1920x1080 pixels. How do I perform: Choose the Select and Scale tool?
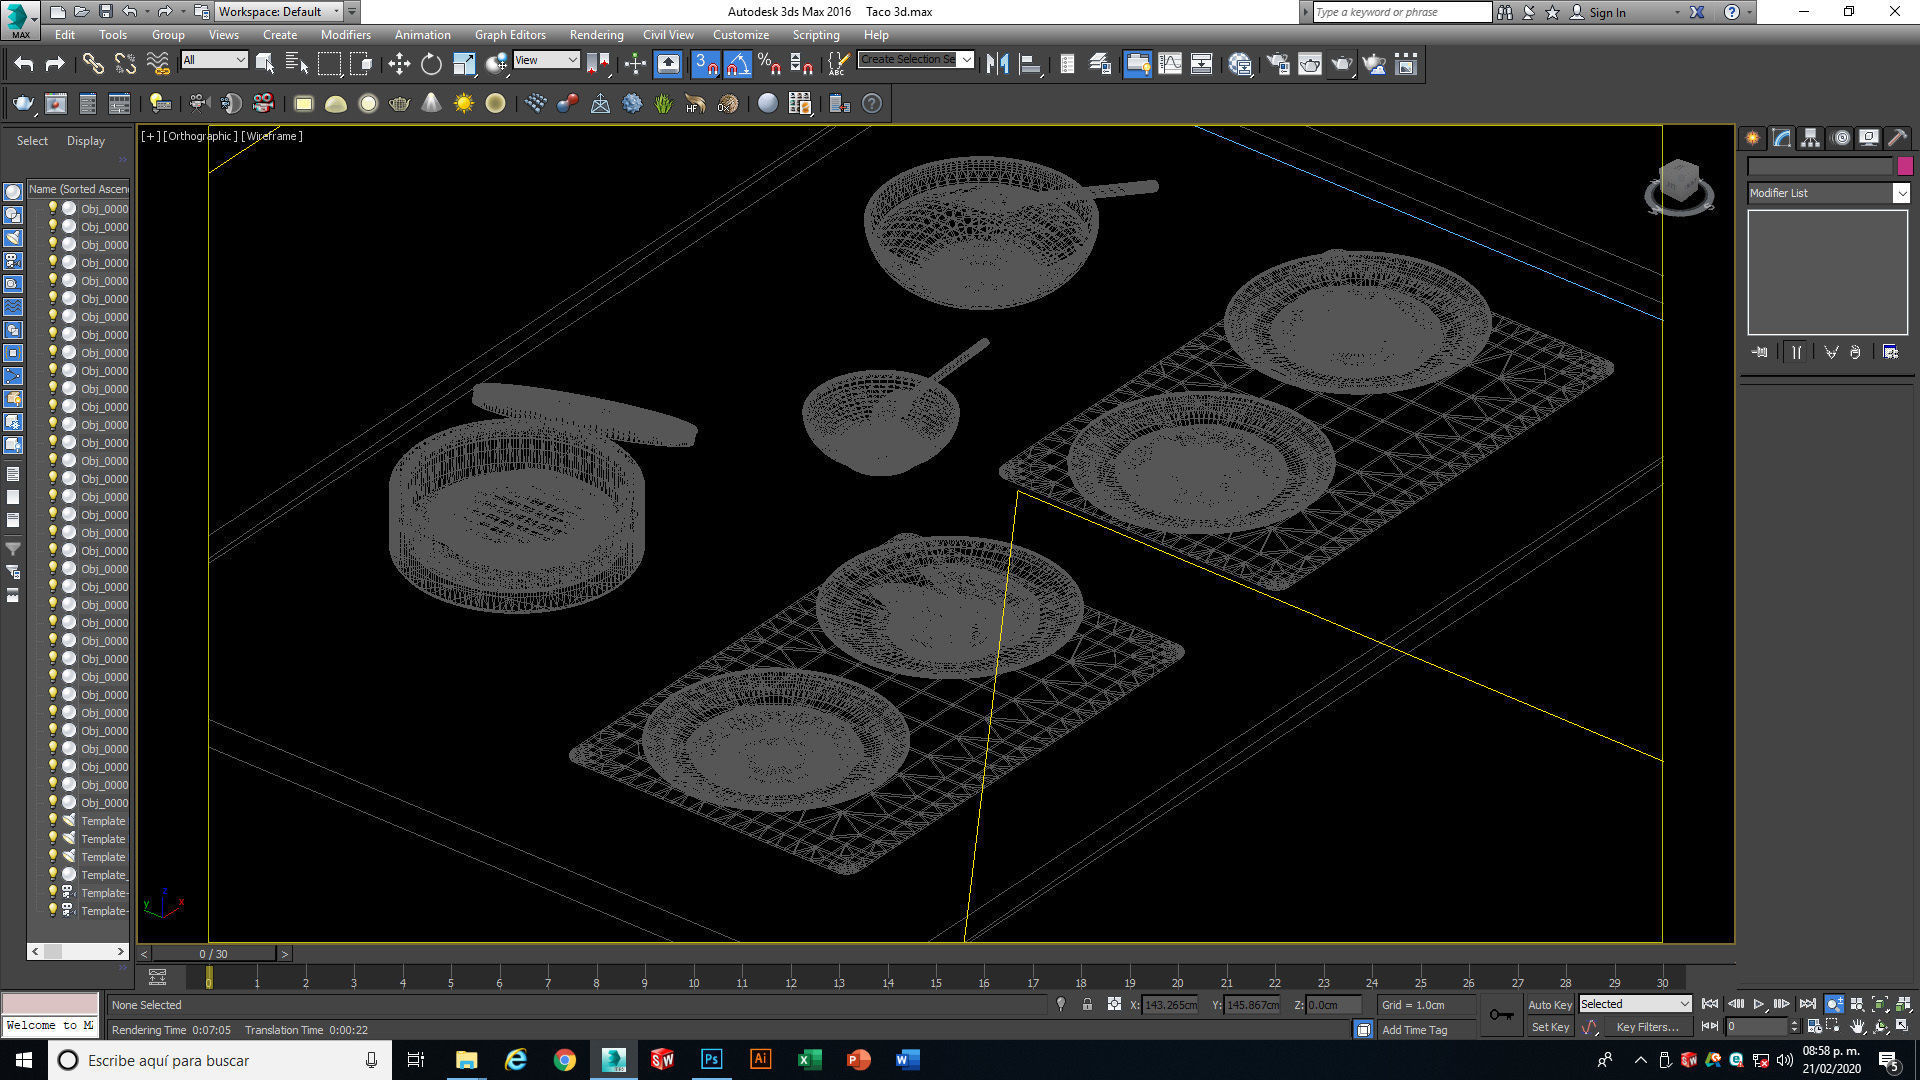[x=464, y=65]
